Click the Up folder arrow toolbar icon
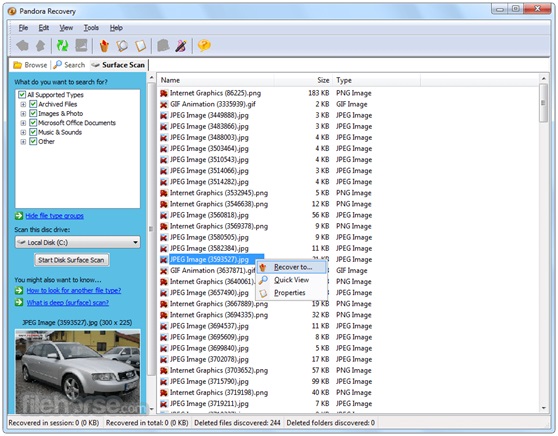Image resolution: width=558 pixels, height=436 pixels. tap(41, 45)
